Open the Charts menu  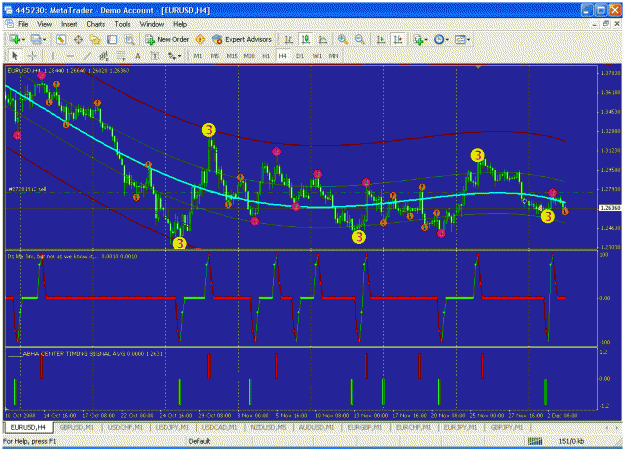coord(96,24)
